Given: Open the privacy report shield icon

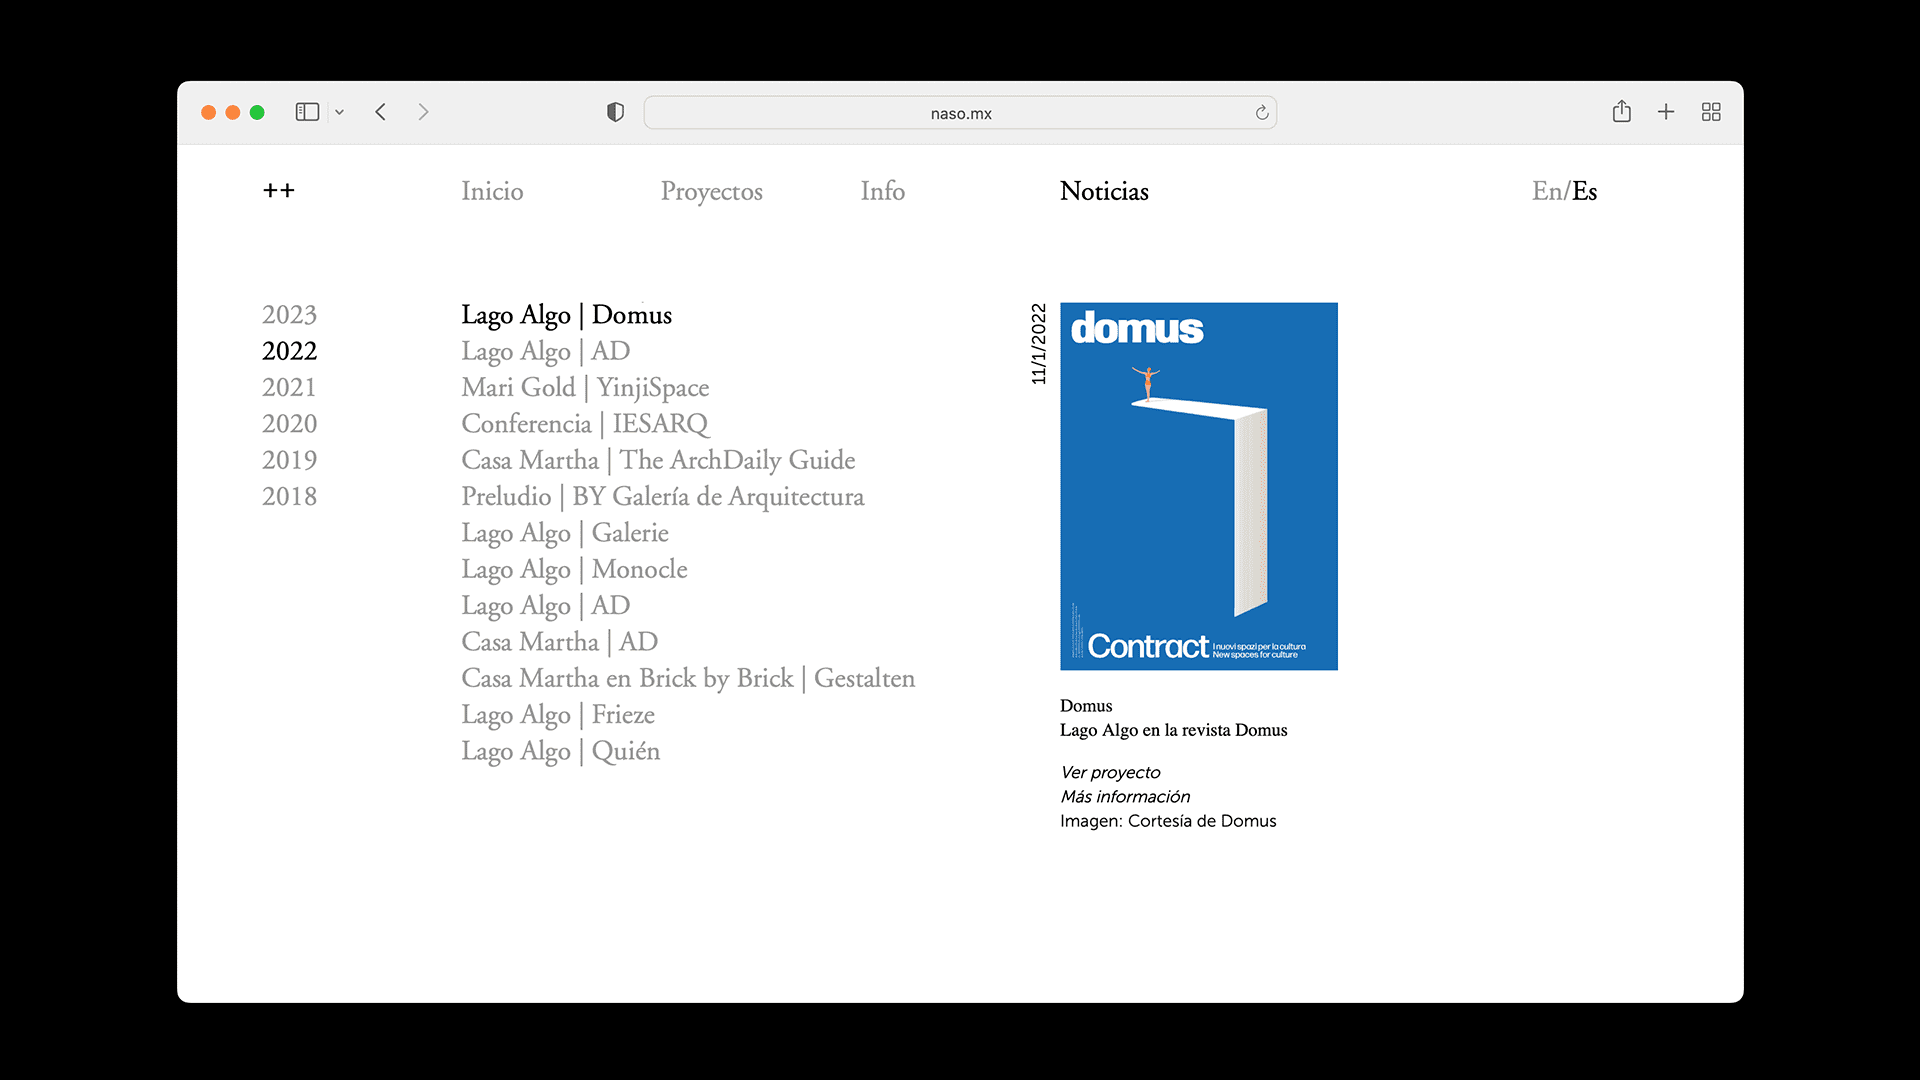Looking at the screenshot, I should click(616, 112).
